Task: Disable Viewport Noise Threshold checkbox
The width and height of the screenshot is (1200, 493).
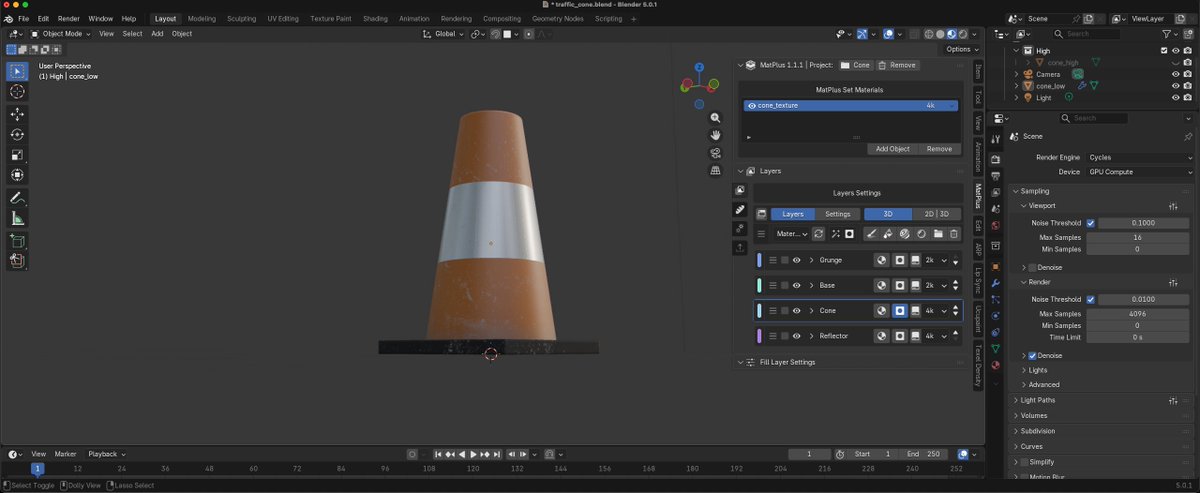Action: click(1090, 223)
